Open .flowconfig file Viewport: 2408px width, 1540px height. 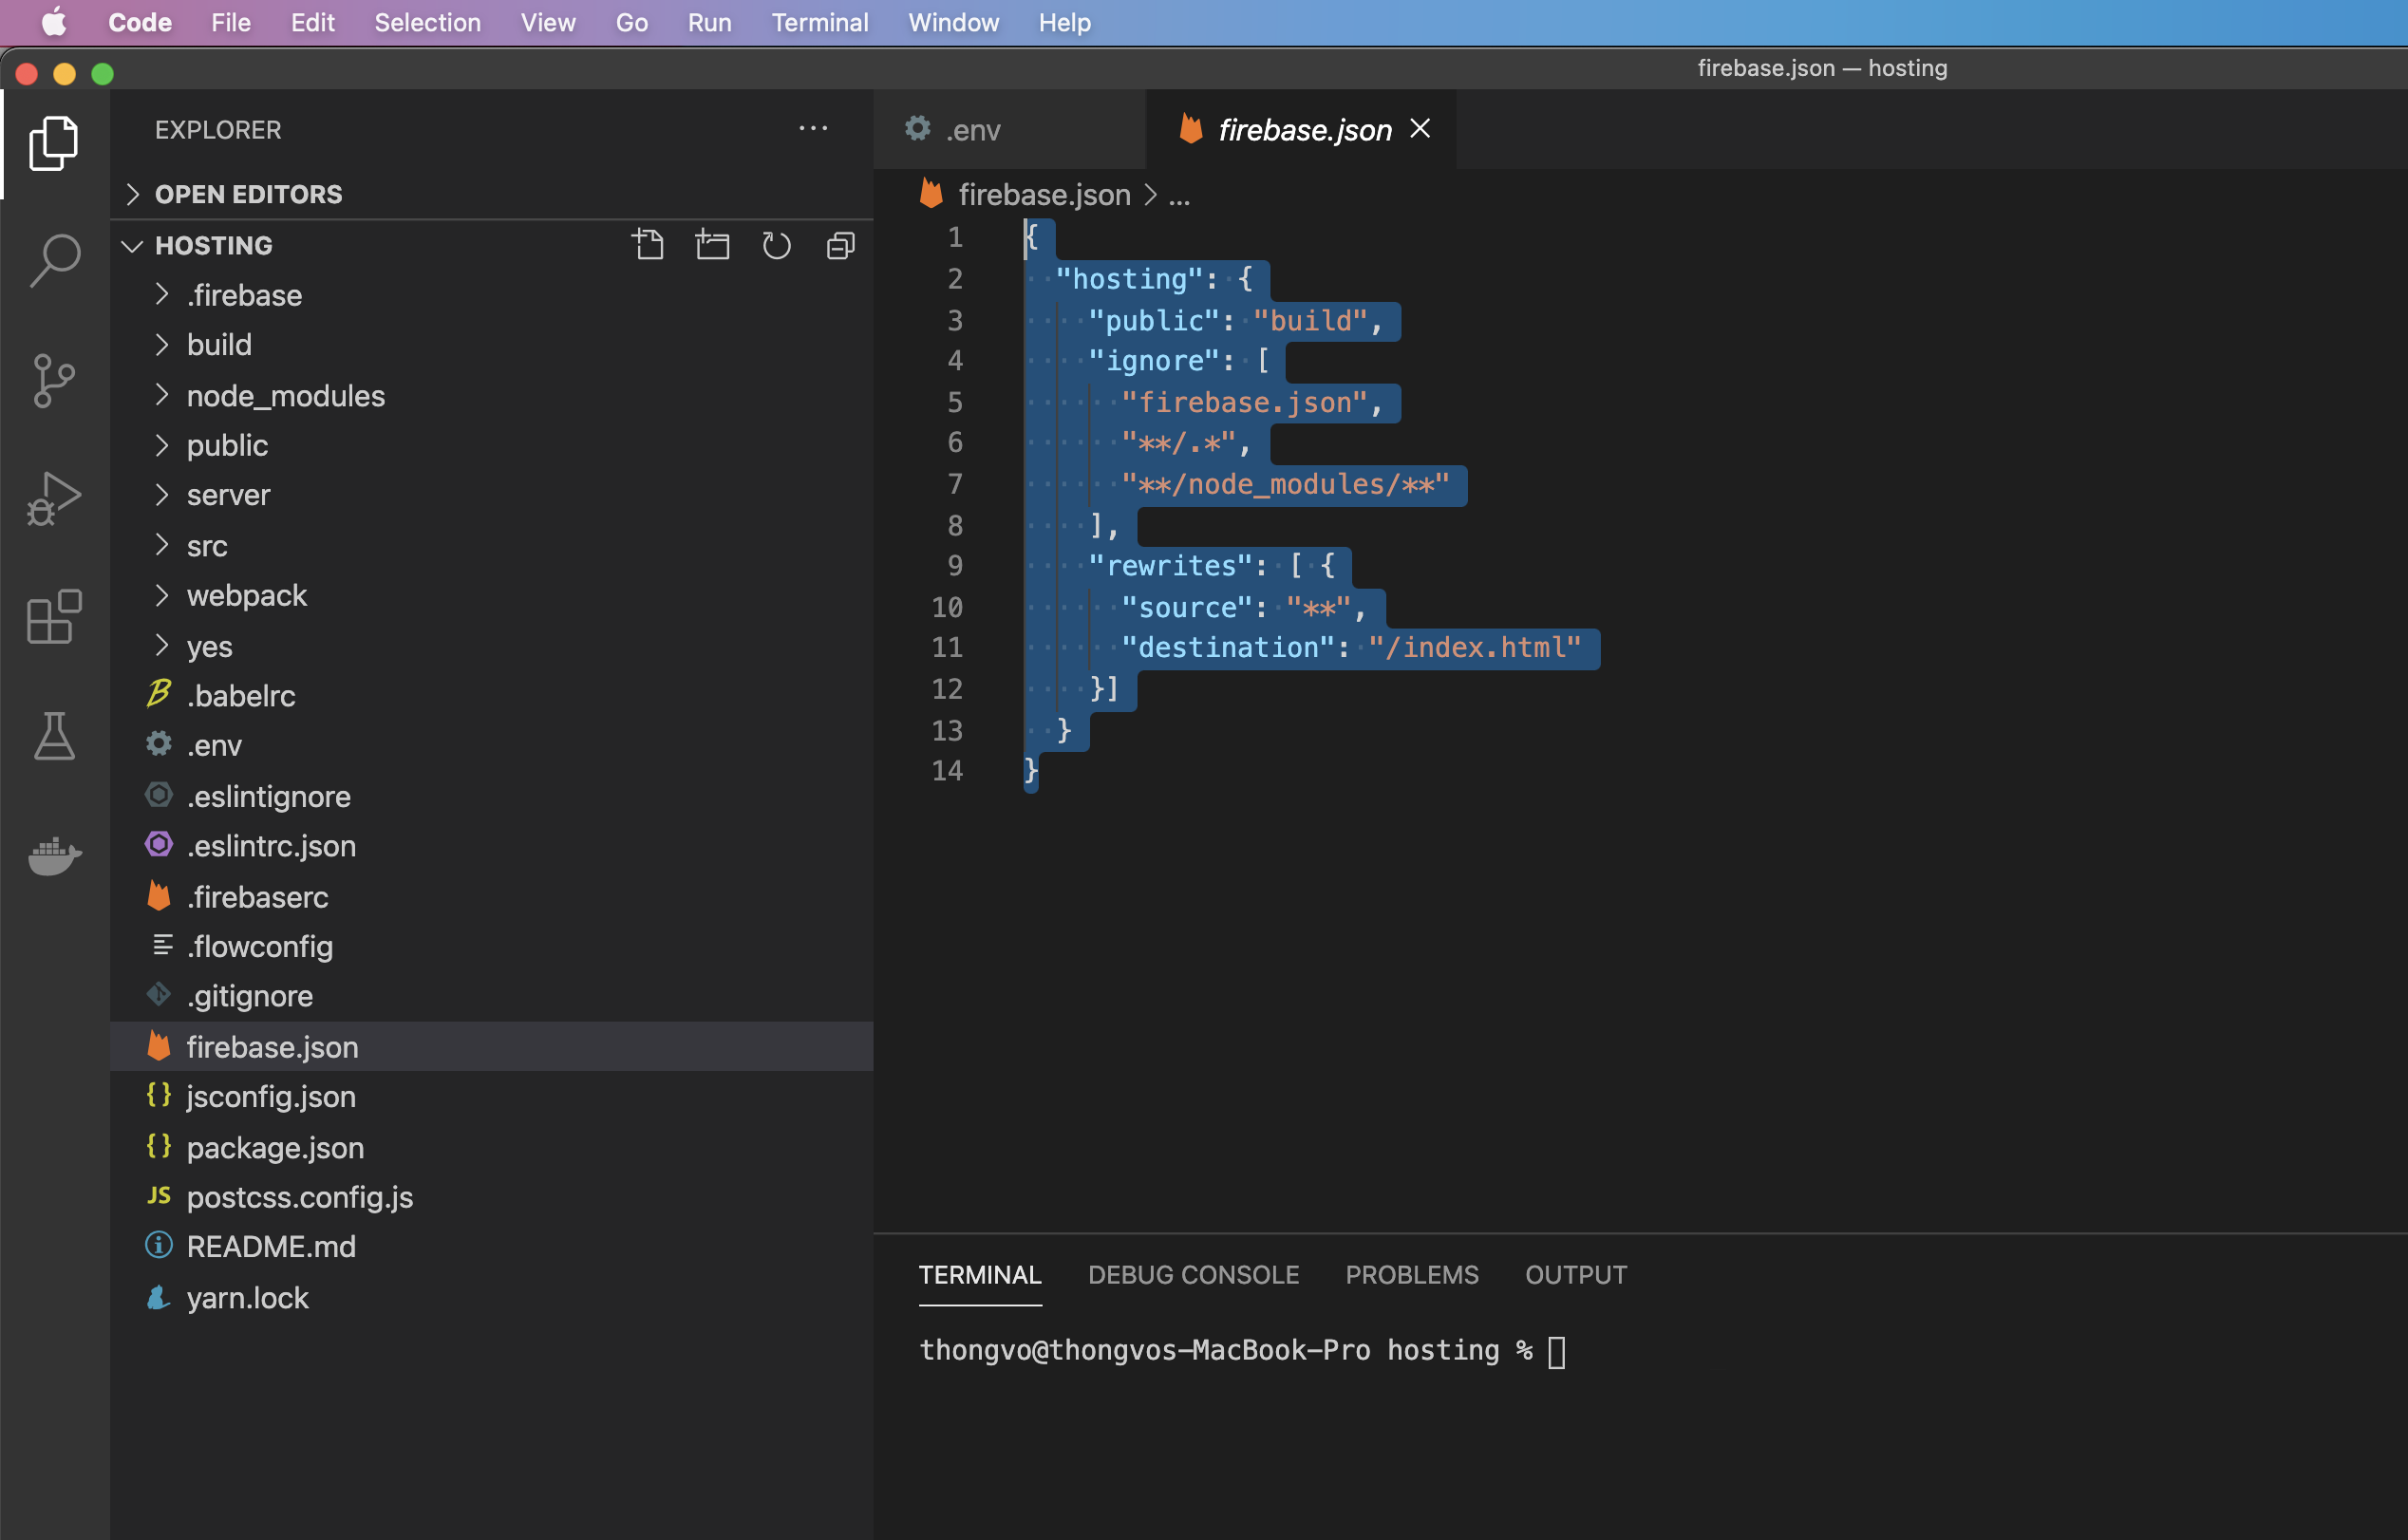pos(492,946)
